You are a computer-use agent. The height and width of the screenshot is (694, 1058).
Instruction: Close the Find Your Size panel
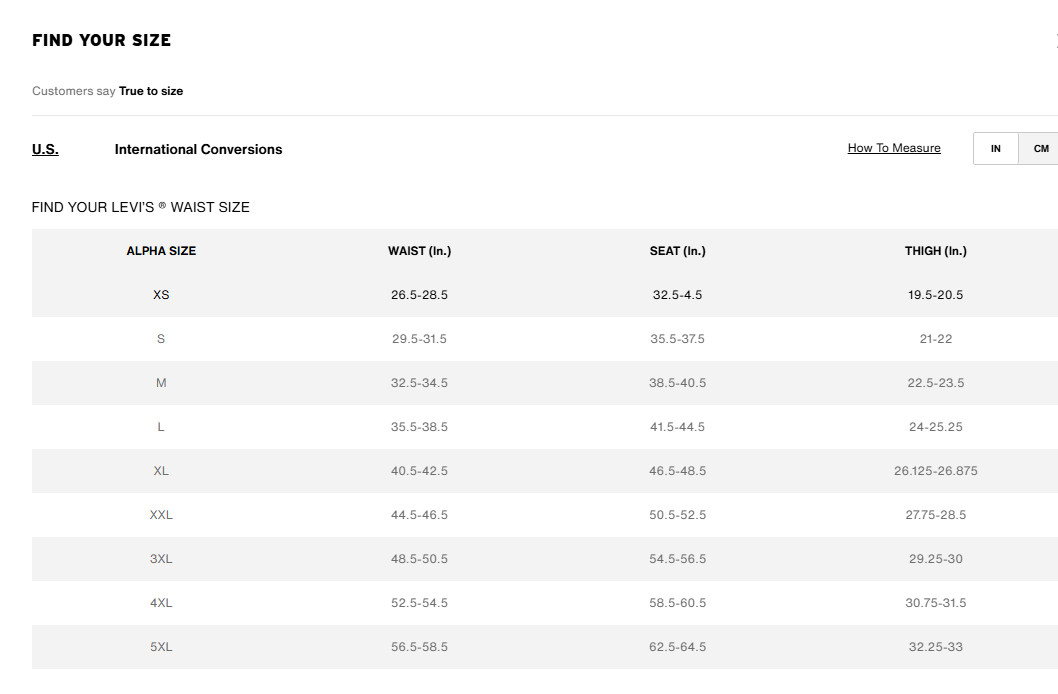pos(1055,40)
